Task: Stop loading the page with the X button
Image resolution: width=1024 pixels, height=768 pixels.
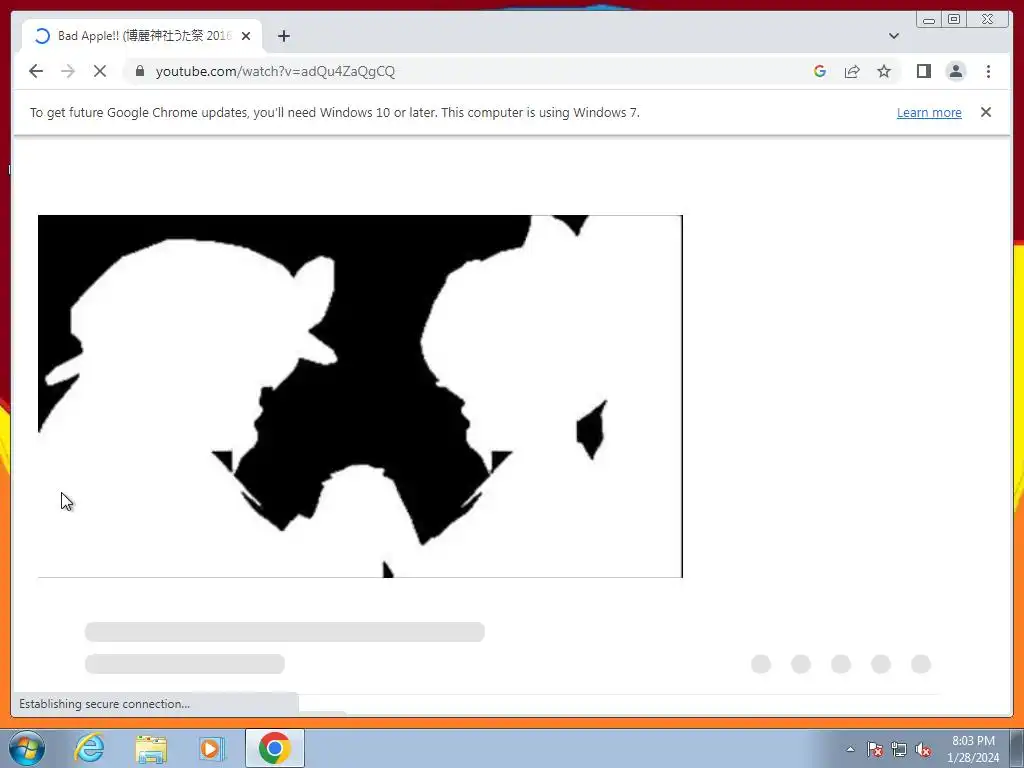Action: coord(100,71)
